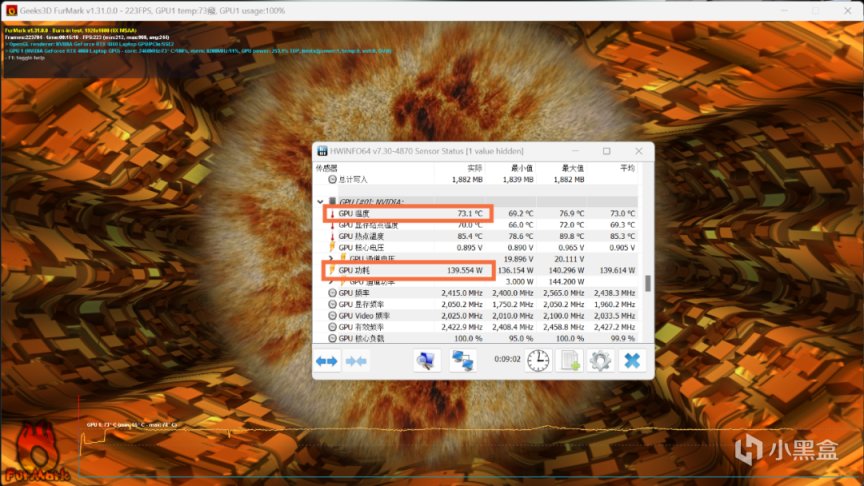Select the GPU 核心负载 row label
The width and height of the screenshot is (864, 486).
pos(361,338)
